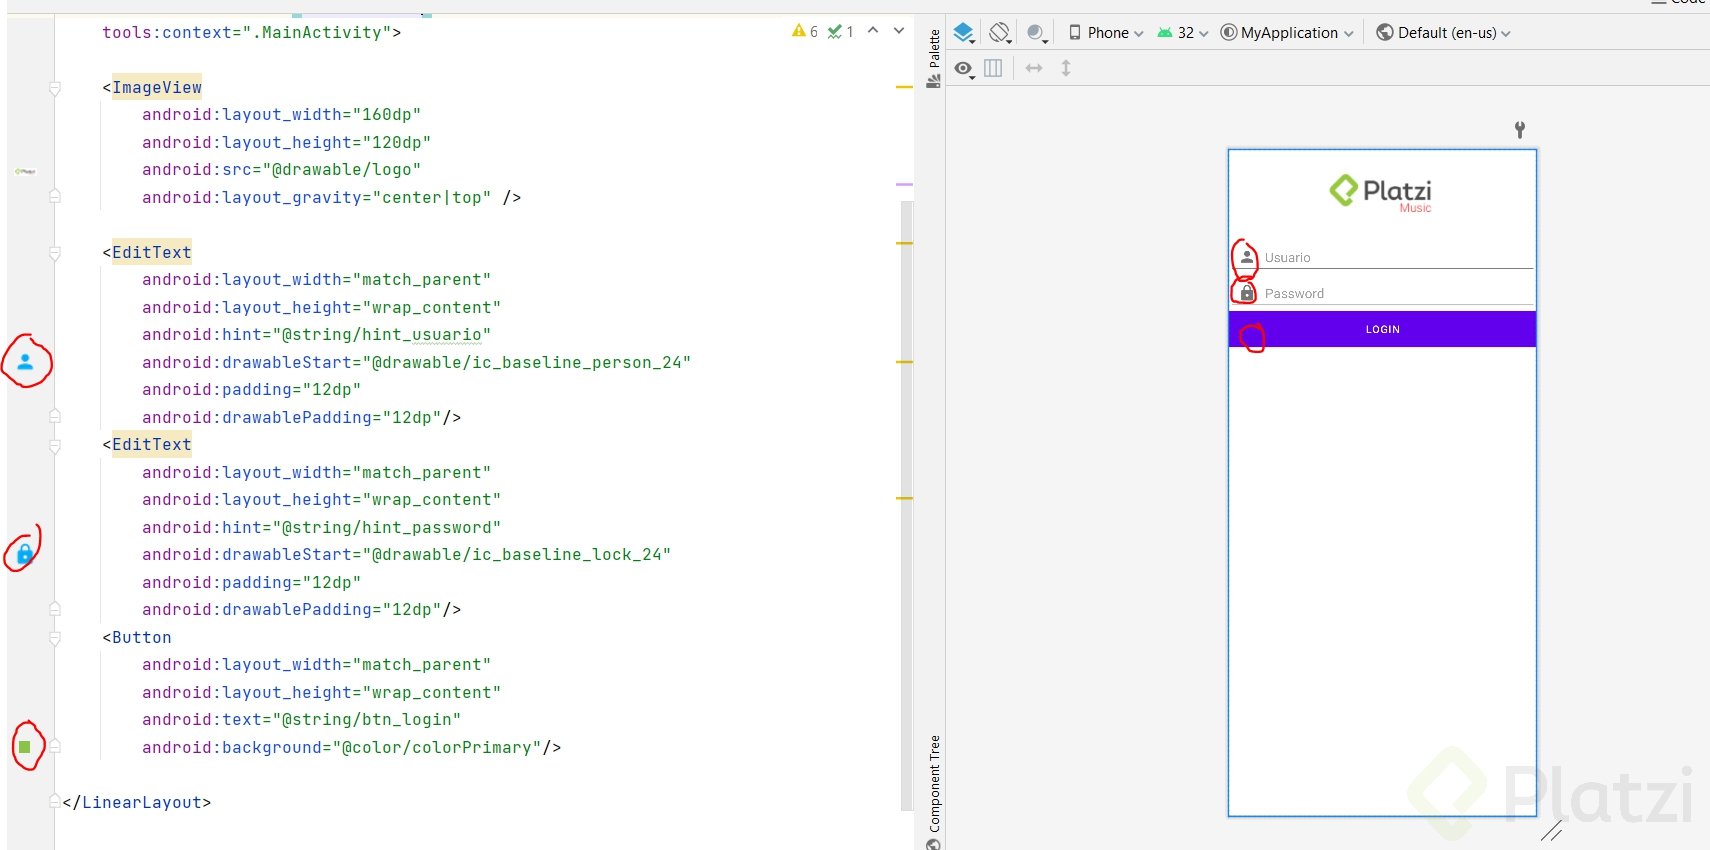The image size is (1710, 850).
Task: Toggle the column guides icon in toolbar
Action: (x=993, y=68)
